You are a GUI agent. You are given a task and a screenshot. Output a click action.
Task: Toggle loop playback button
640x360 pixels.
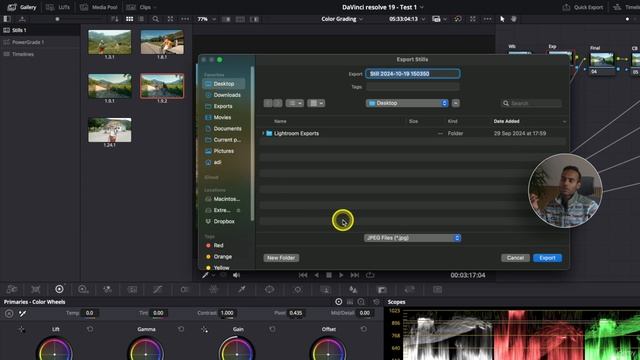point(370,276)
